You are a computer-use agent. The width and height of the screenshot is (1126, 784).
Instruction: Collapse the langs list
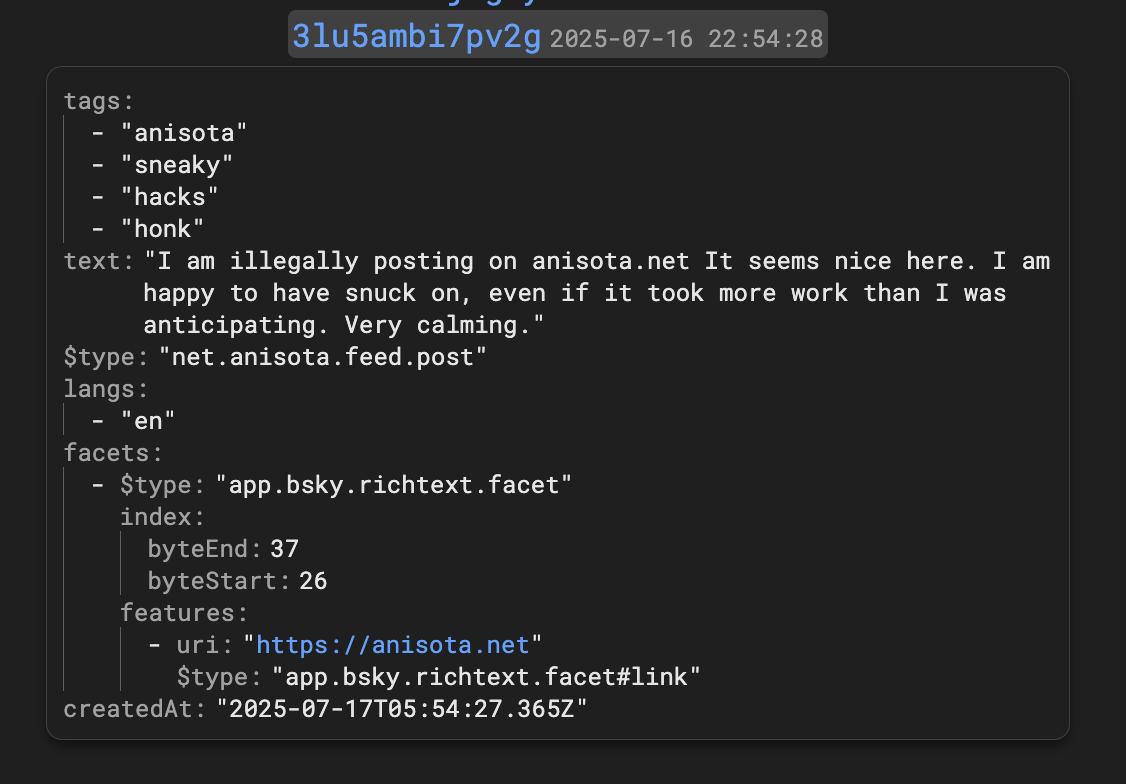tap(105, 389)
